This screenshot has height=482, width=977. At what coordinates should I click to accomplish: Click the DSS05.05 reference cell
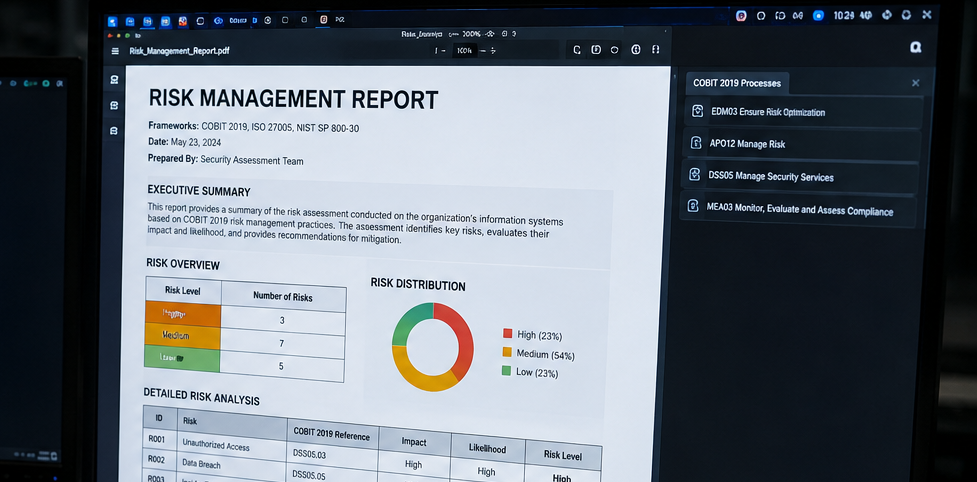click(x=332, y=475)
